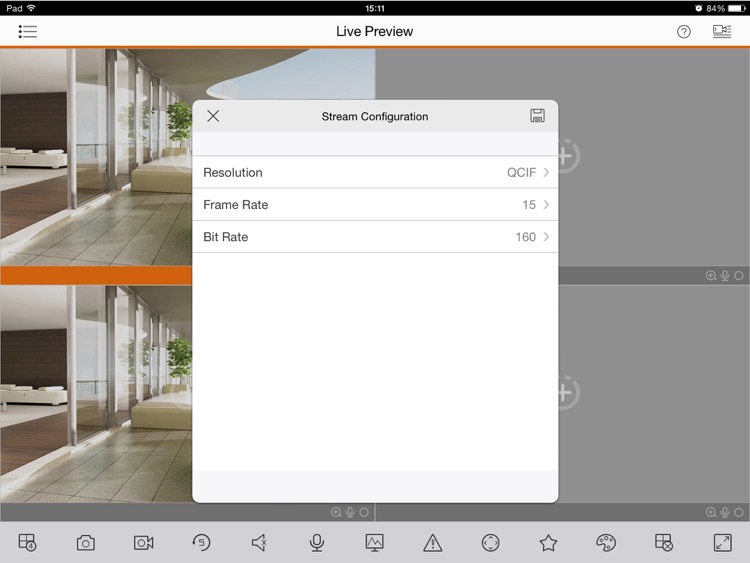The height and width of the screenshot is (563, 750).
Task: Open the device manager camera icon
Action: point(722,32)
